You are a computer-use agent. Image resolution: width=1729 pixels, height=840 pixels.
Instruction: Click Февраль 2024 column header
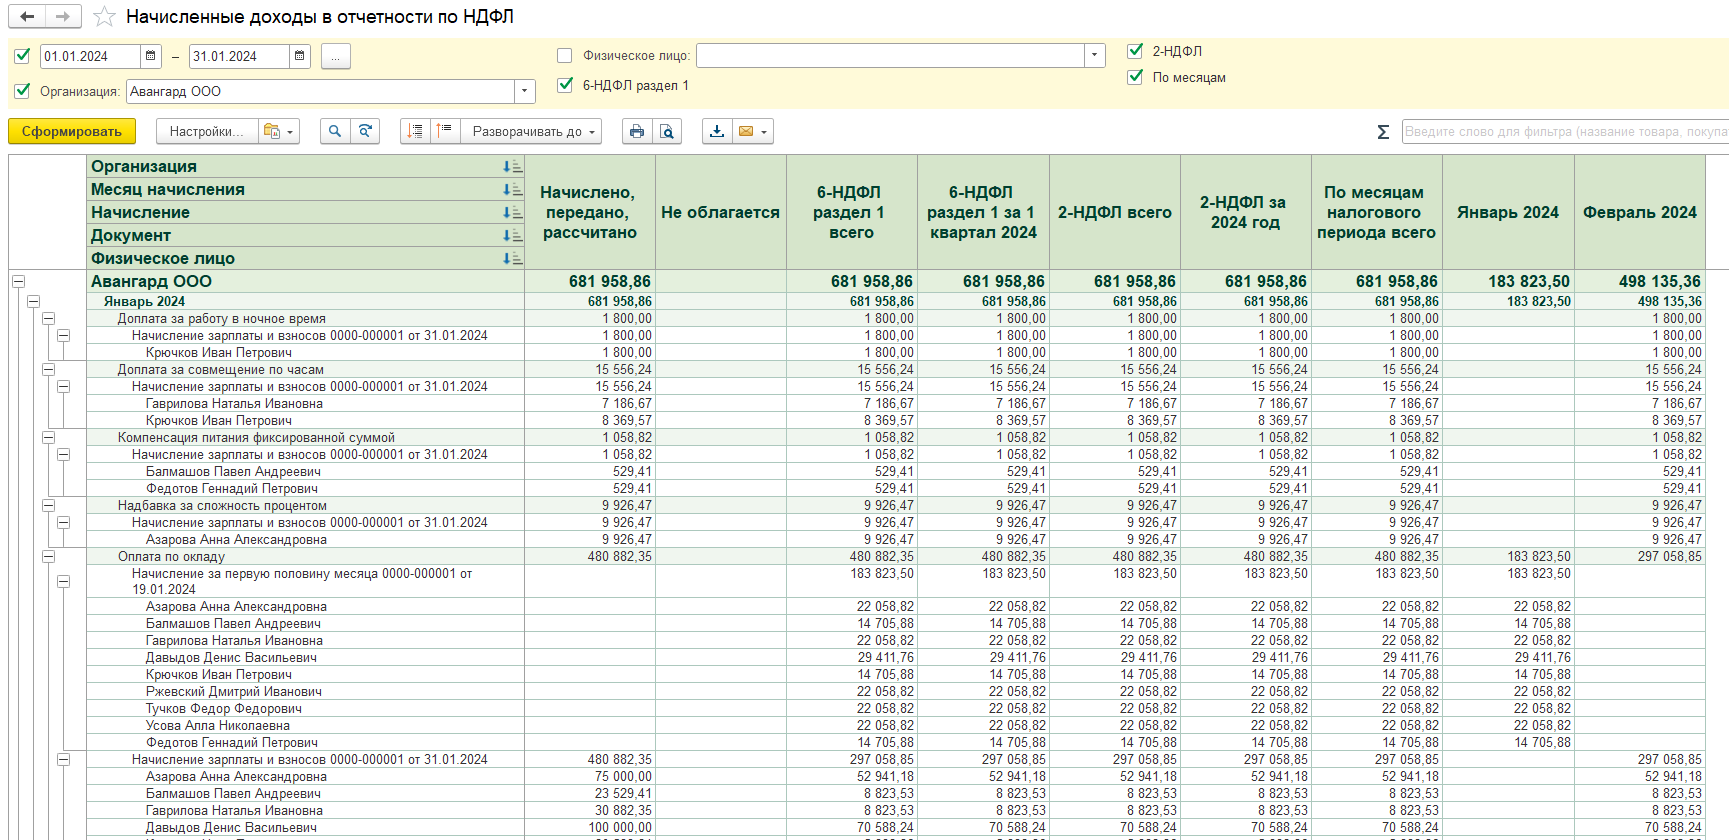pos(1640,212)
